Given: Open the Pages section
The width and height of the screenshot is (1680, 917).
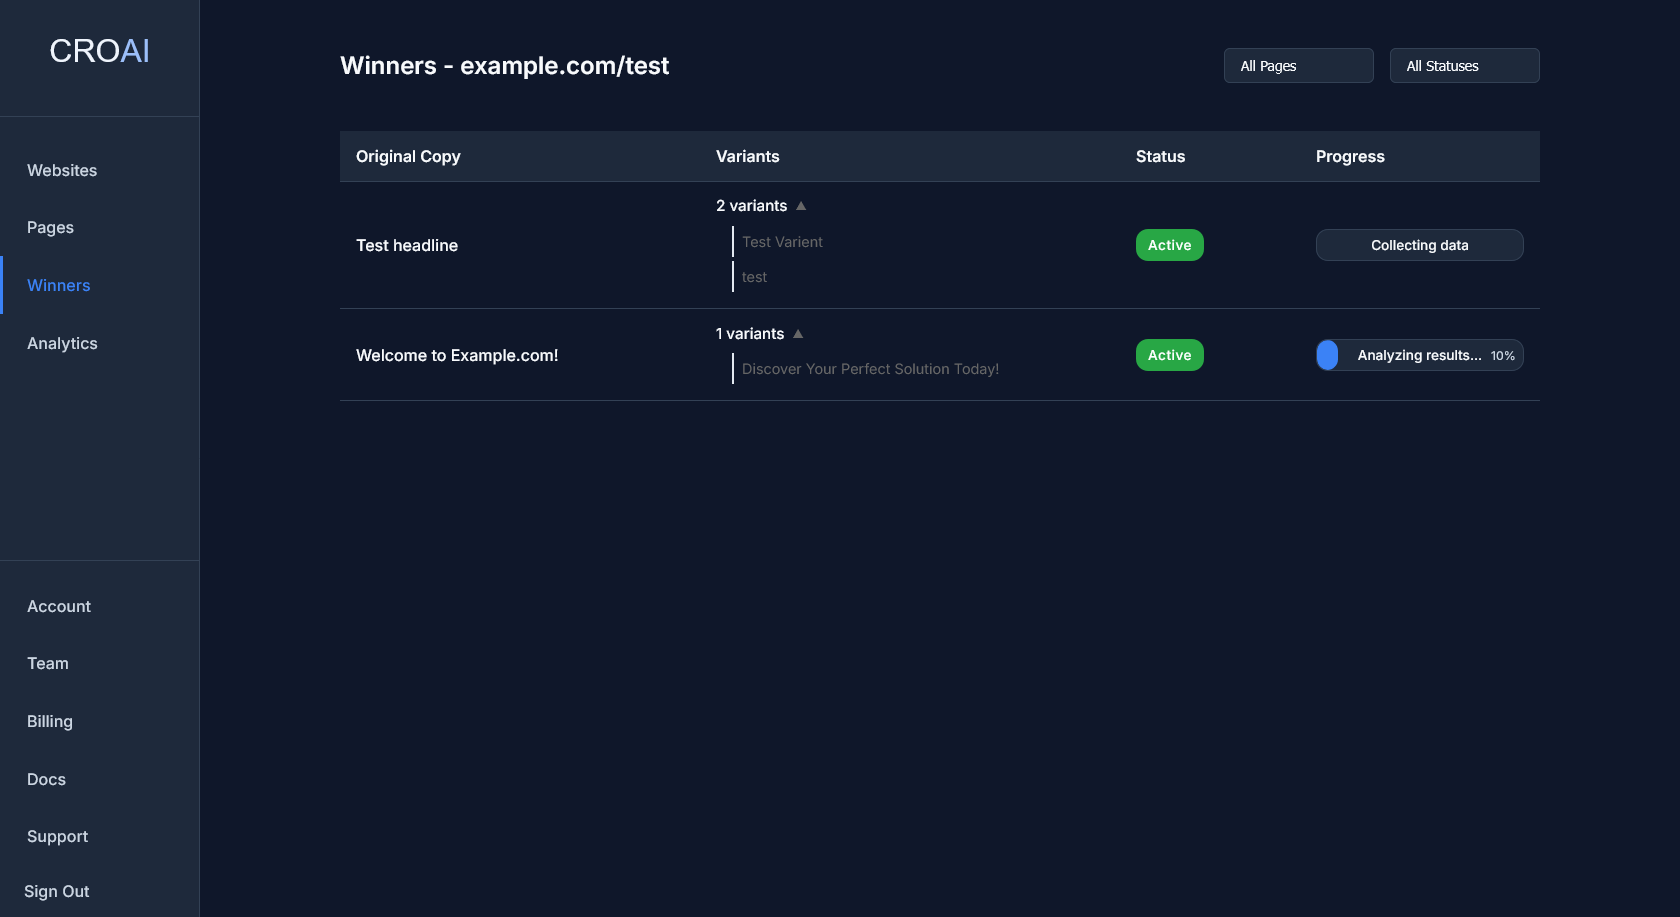Looking at the screenshot, I should [x=50, y=227].
